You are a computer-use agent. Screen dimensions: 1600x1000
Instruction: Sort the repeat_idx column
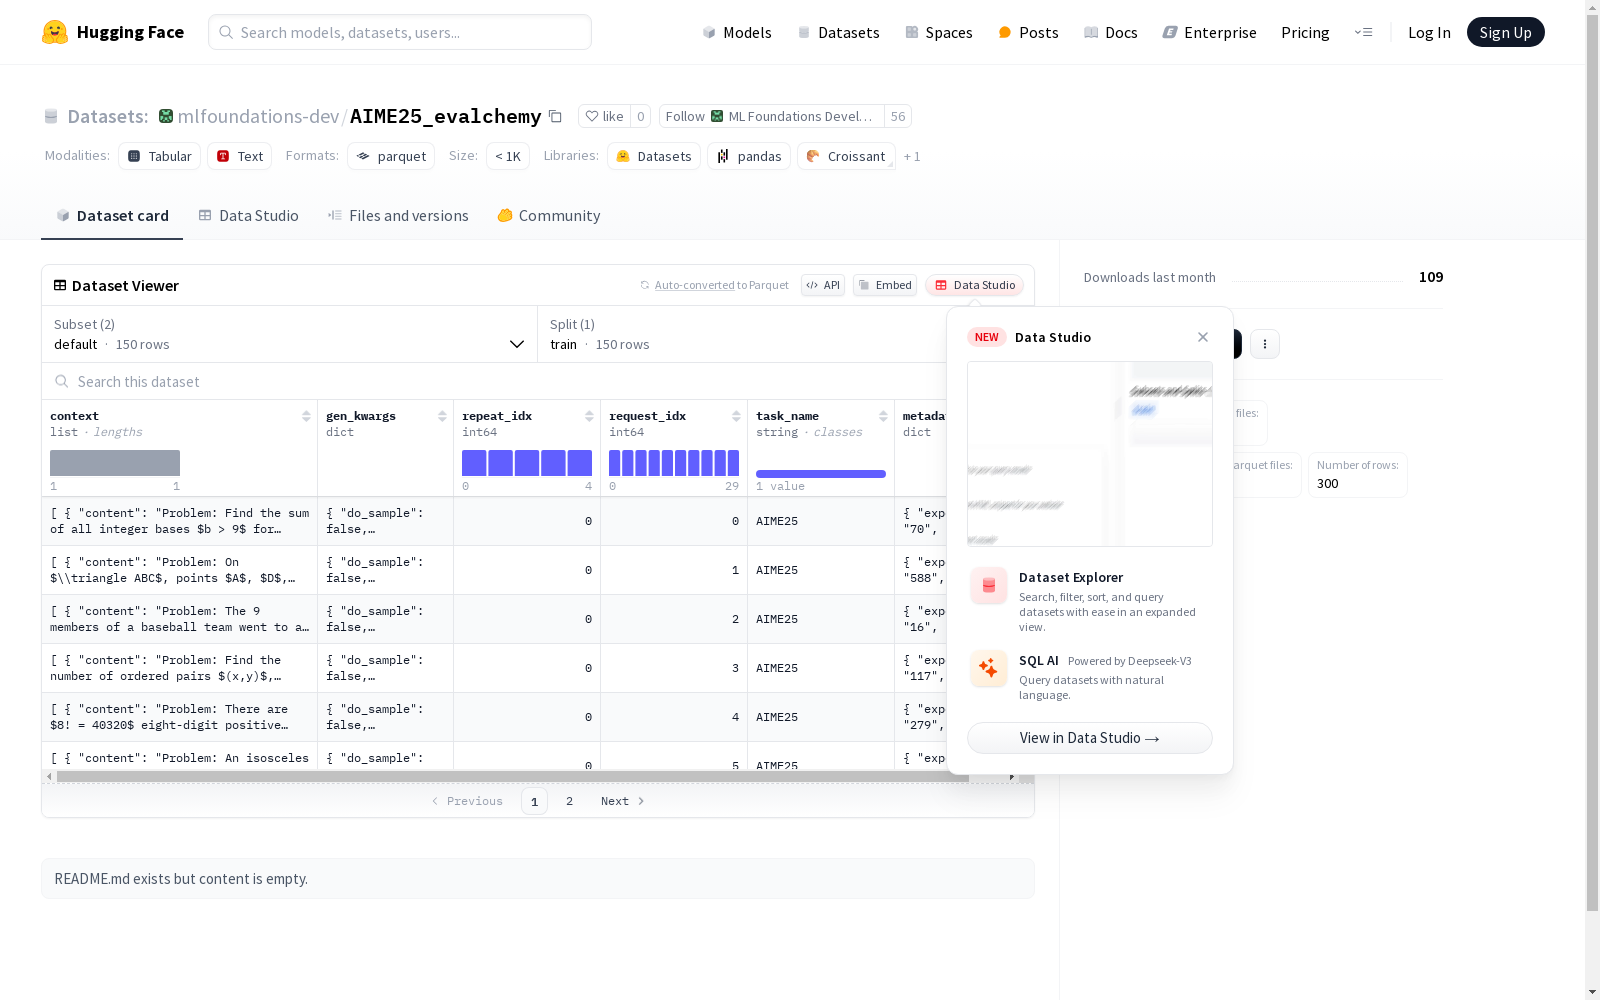(x=589, y=416)
